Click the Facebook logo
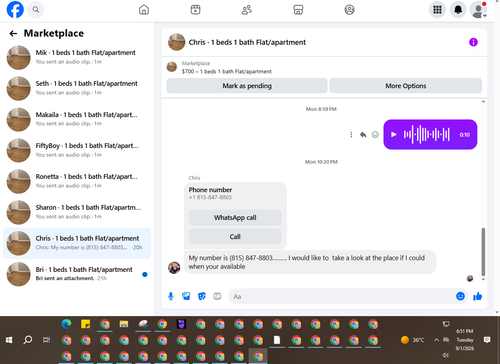The width and height of the screenshot is (500, 364). [x=15, y=9]
